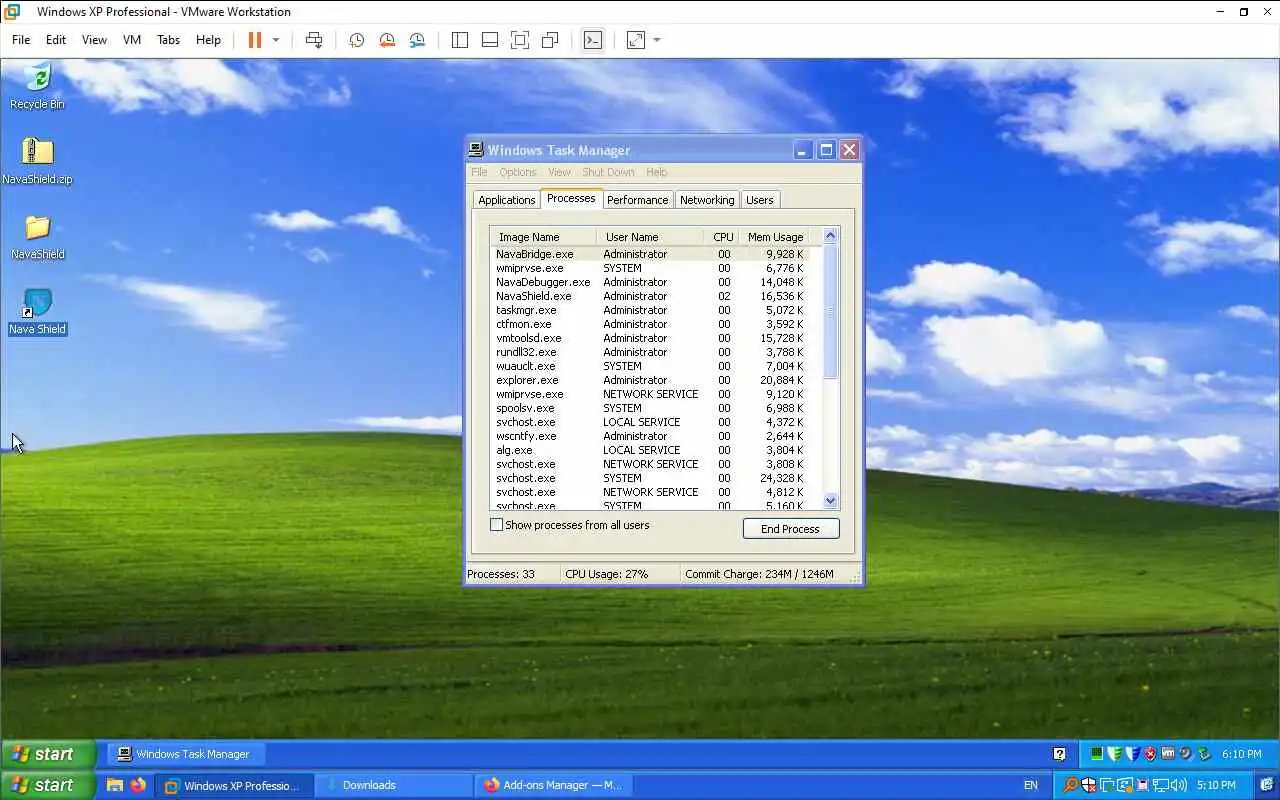Click the stretch guest display icon
The width and height of the screenshot is (1280, 800).
pos(636,40)
